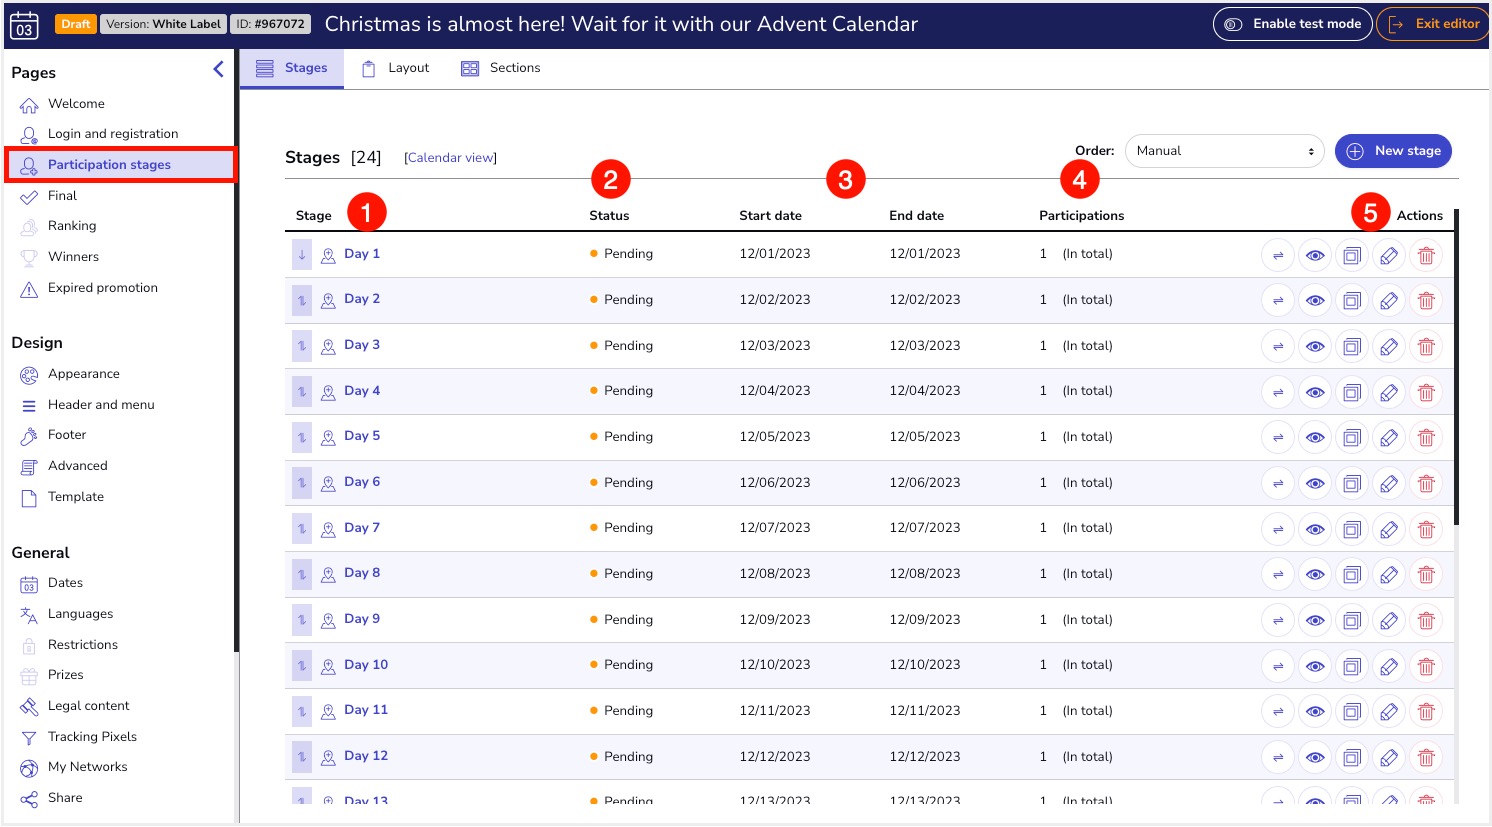The image size is (1492, 827).
Task: Toggle preview eye icon for Day 8
Action: click(x=1315, y=574)
